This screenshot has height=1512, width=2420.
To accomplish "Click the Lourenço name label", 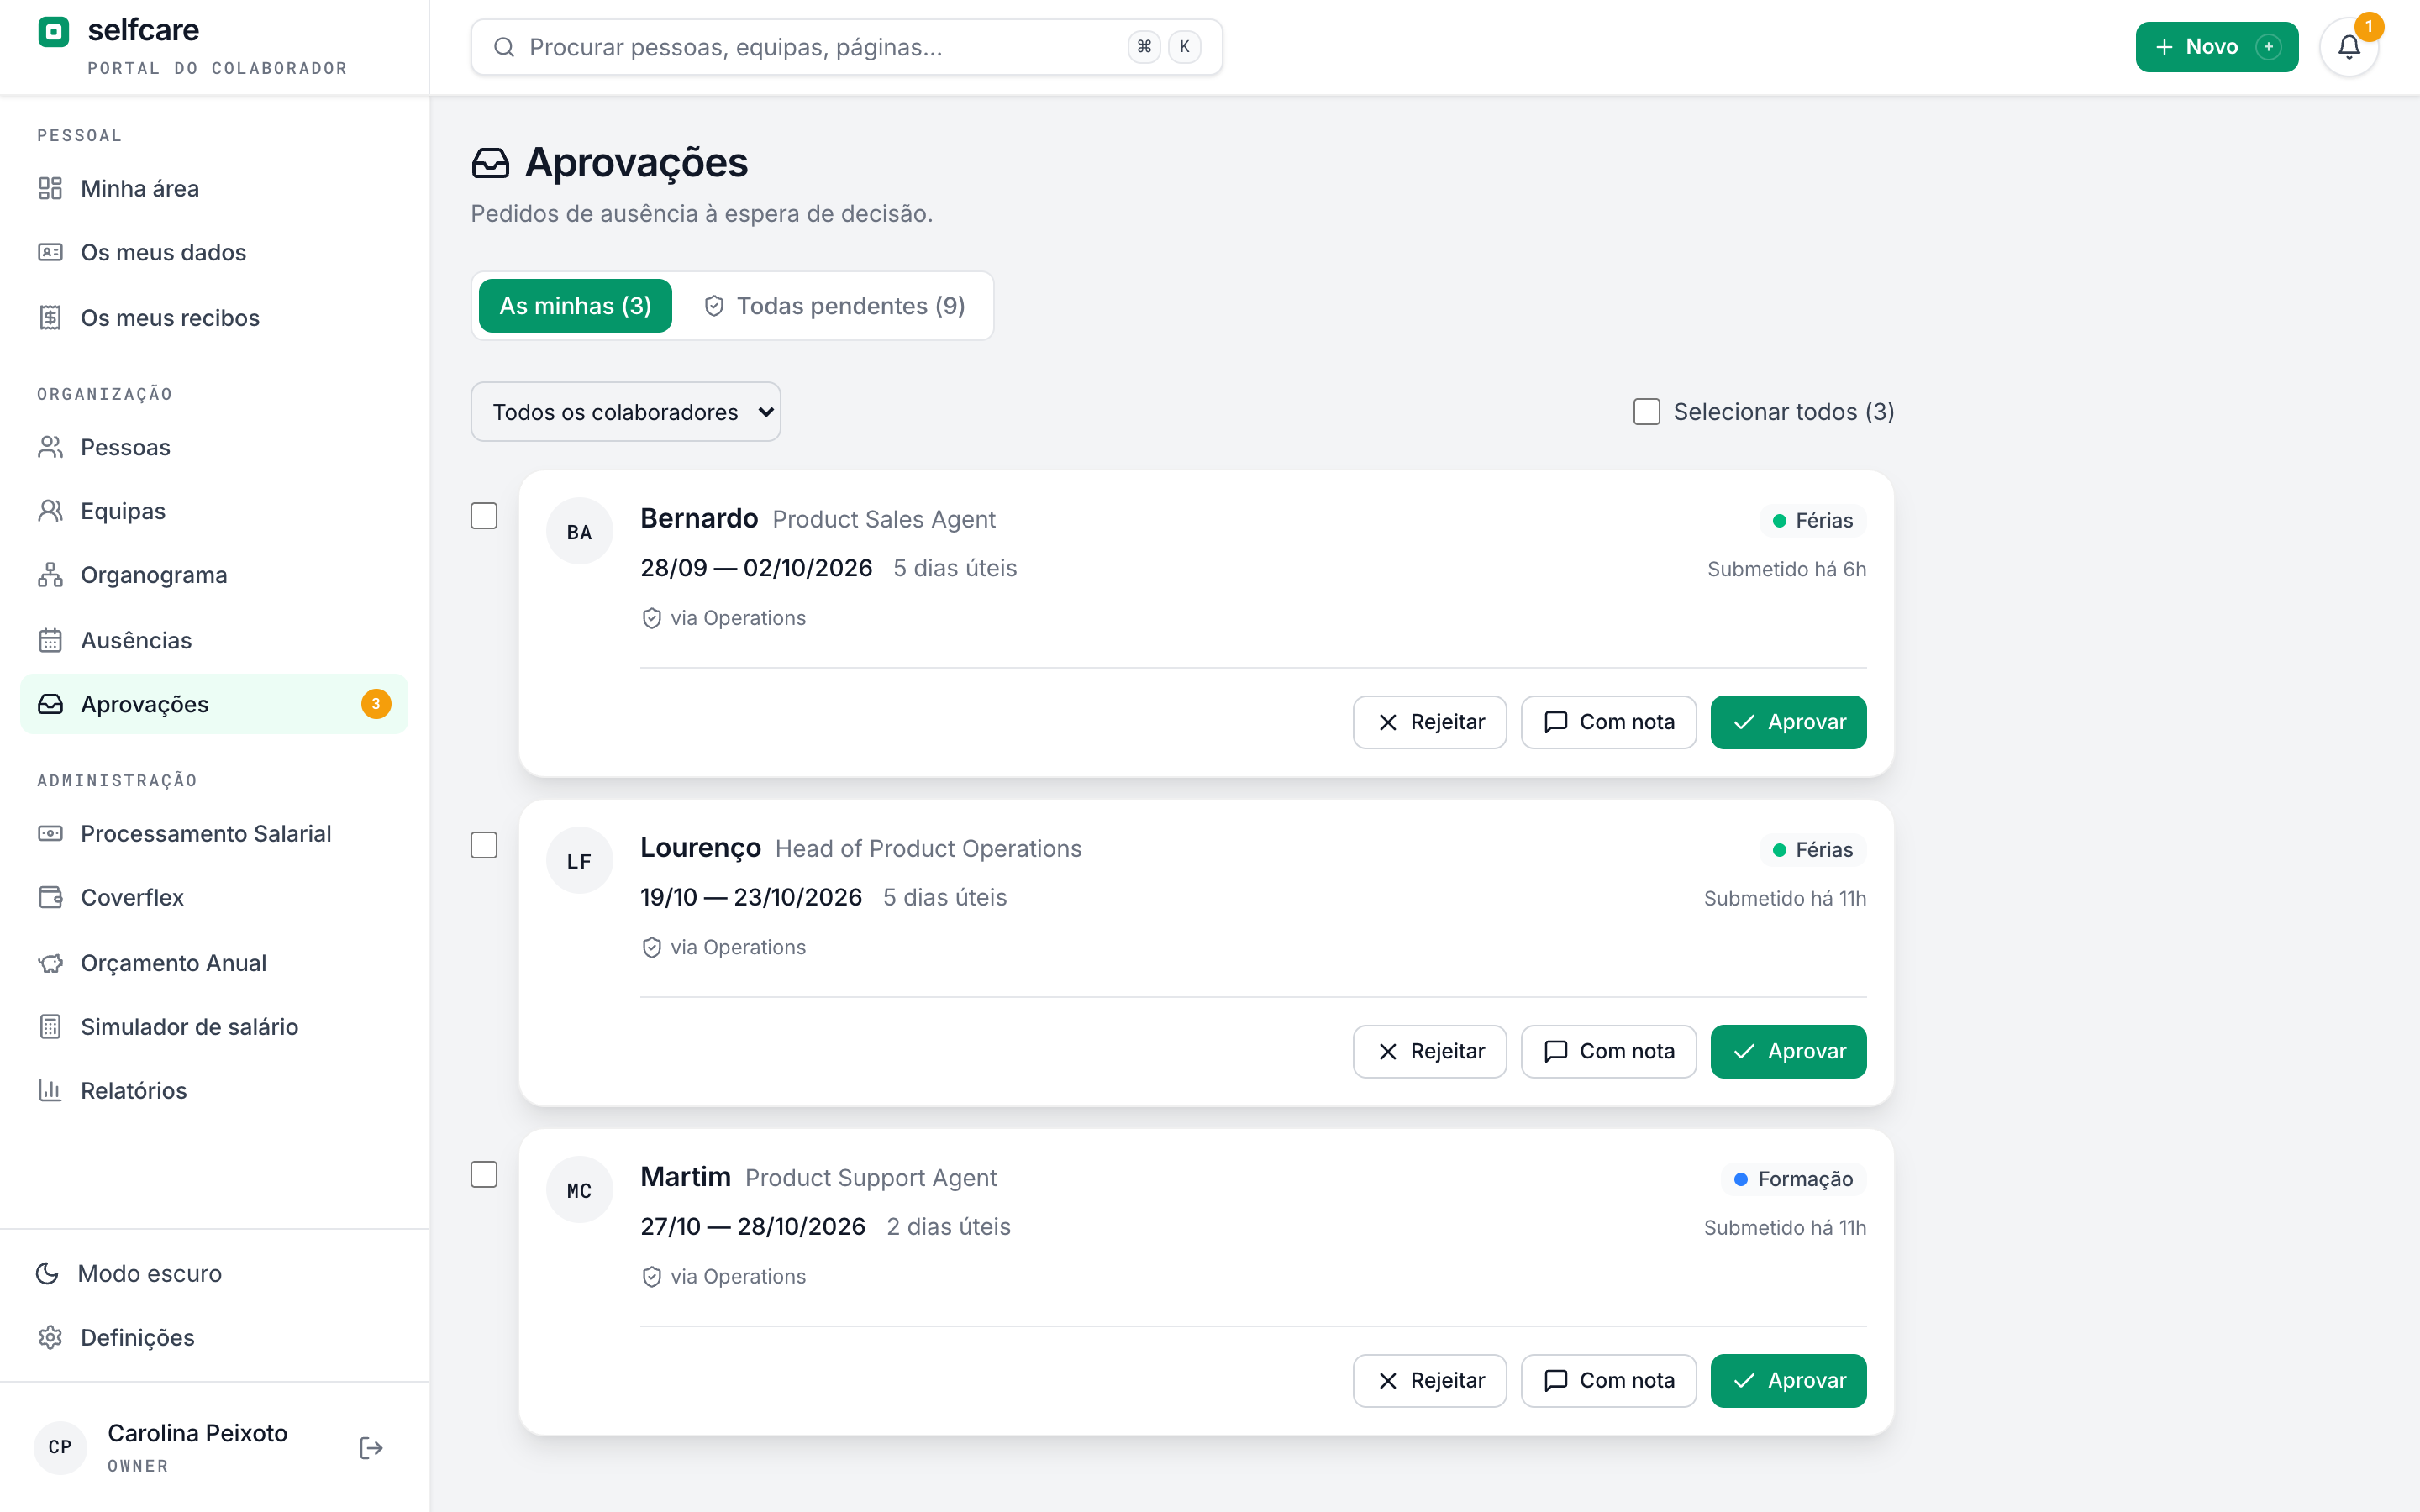I will pos(700,848).
